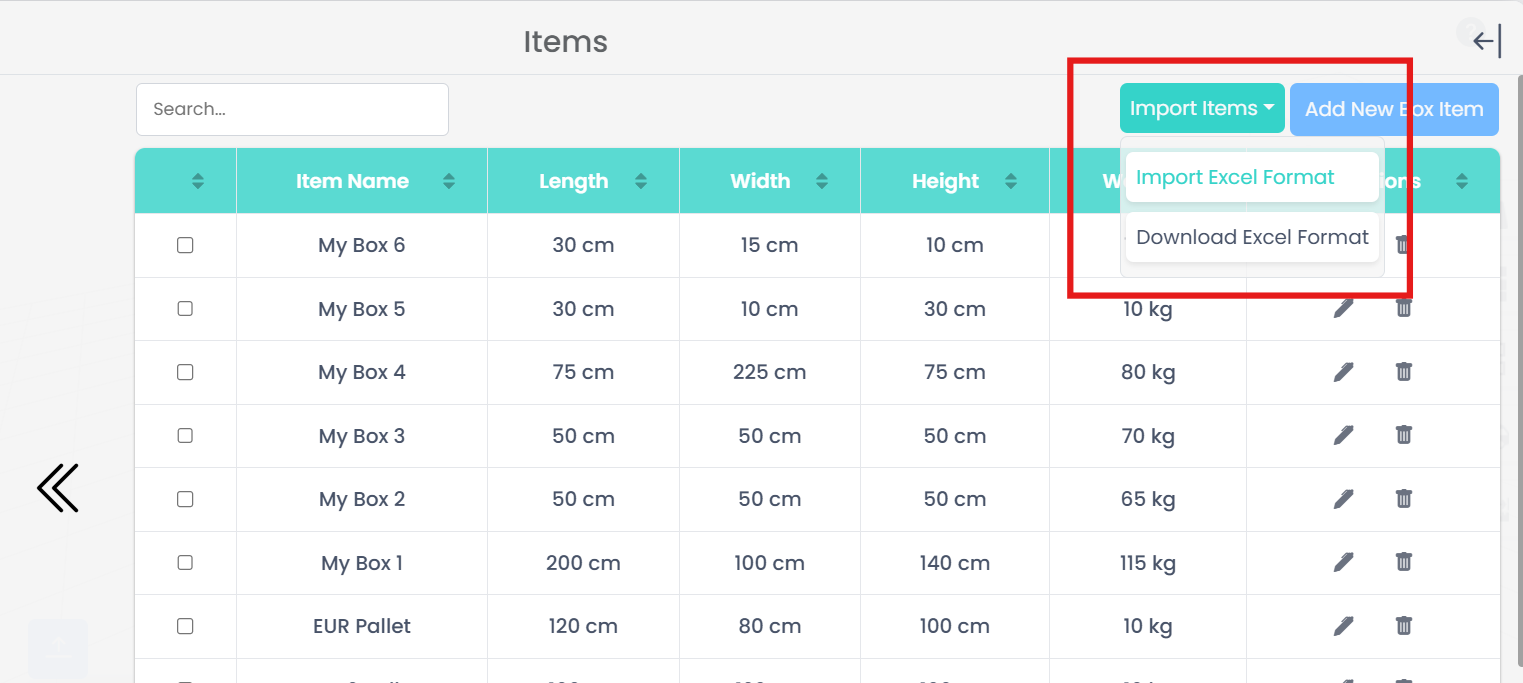Click trash icon for My Box 2
The image size is (1523, 683).
pos(1404,498)
